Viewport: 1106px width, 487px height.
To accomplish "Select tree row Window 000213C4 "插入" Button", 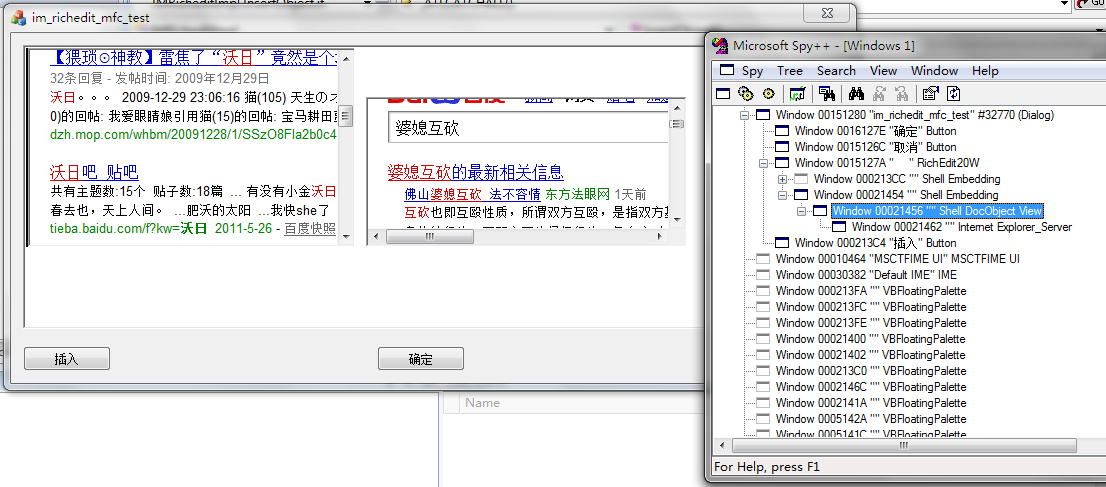I will pyautogui.click(x=875, y=243).
